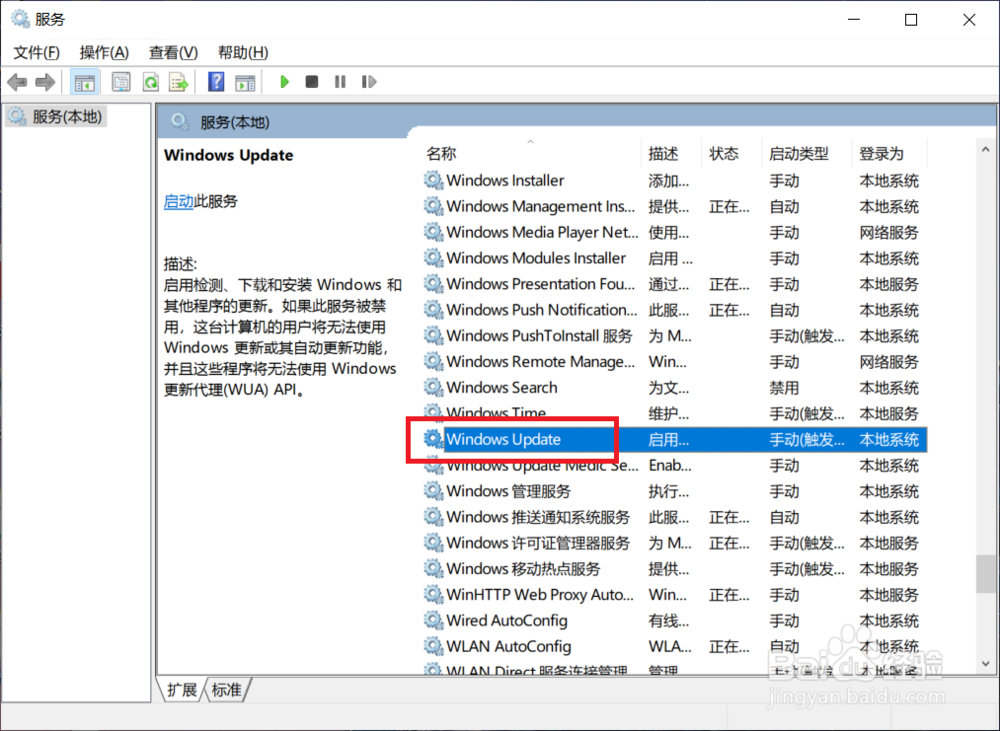Open the Properties toolbar icon

click(121, 82)
